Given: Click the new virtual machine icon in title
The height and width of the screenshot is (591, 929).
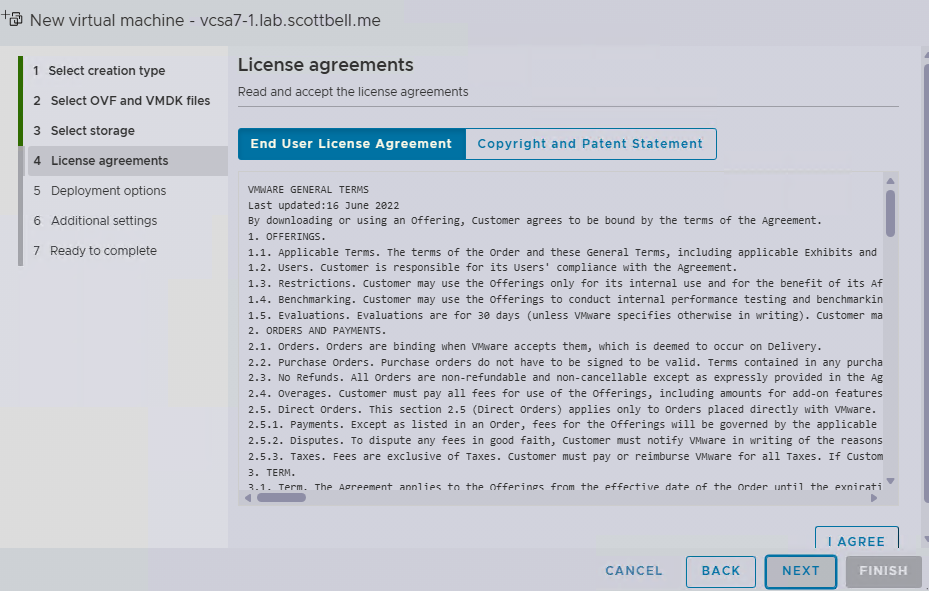Looking at the screenshot, I should tap(13, 18).
